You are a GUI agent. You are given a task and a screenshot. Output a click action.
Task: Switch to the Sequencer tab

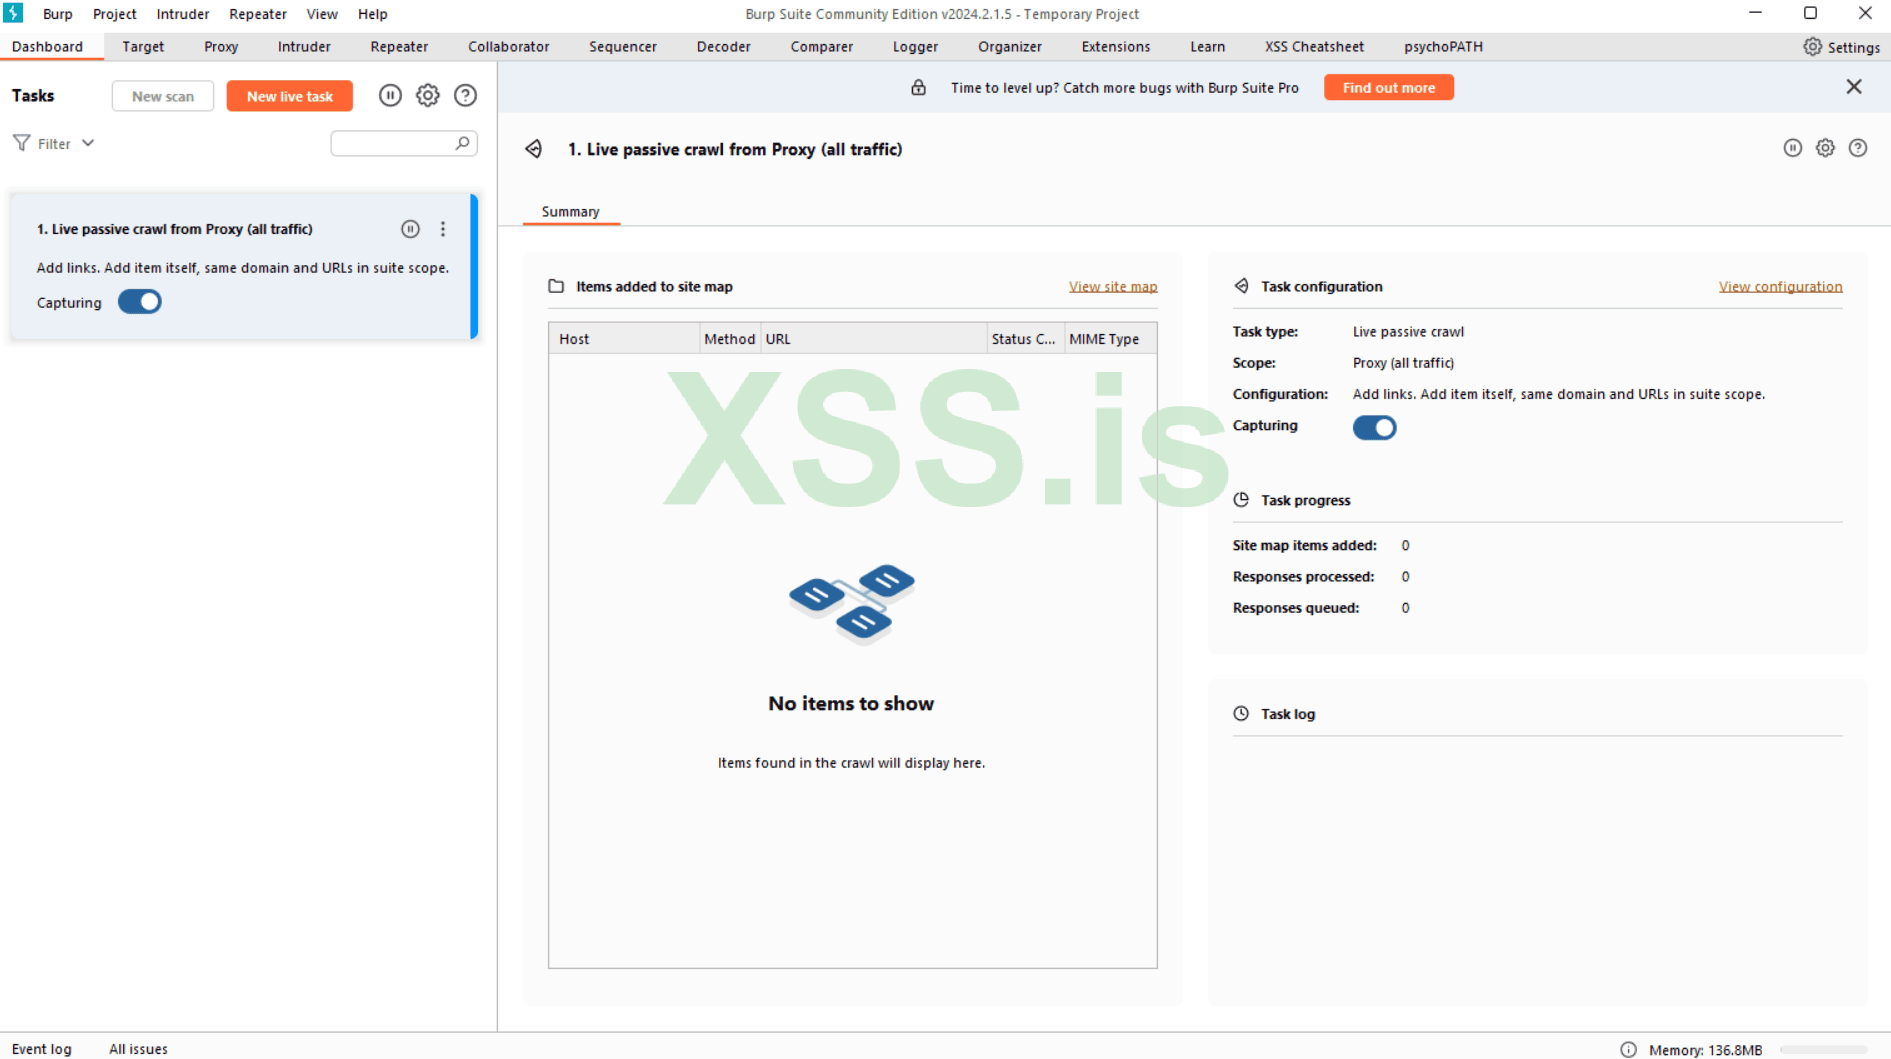(x=623, y=47)
